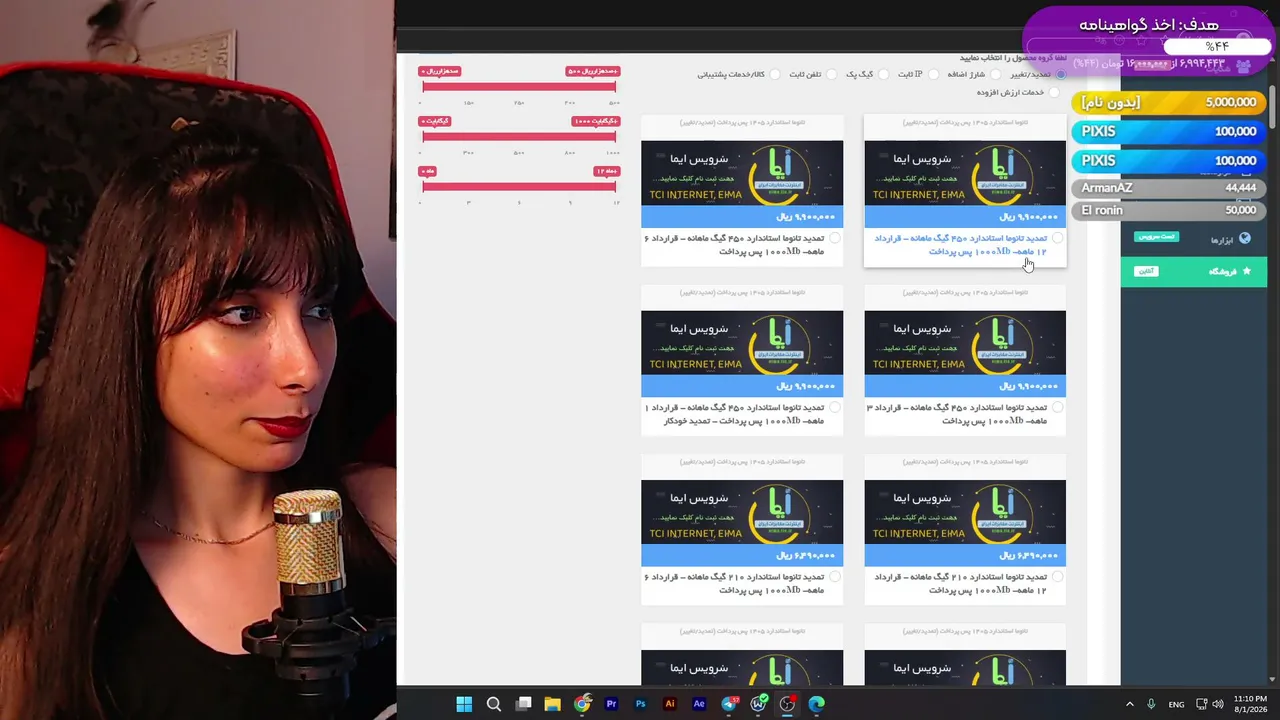Open the ابزارها sidebar menu item
Image resolution: width=1280 pixels, height=720 pixels.
coord(1194,239)
